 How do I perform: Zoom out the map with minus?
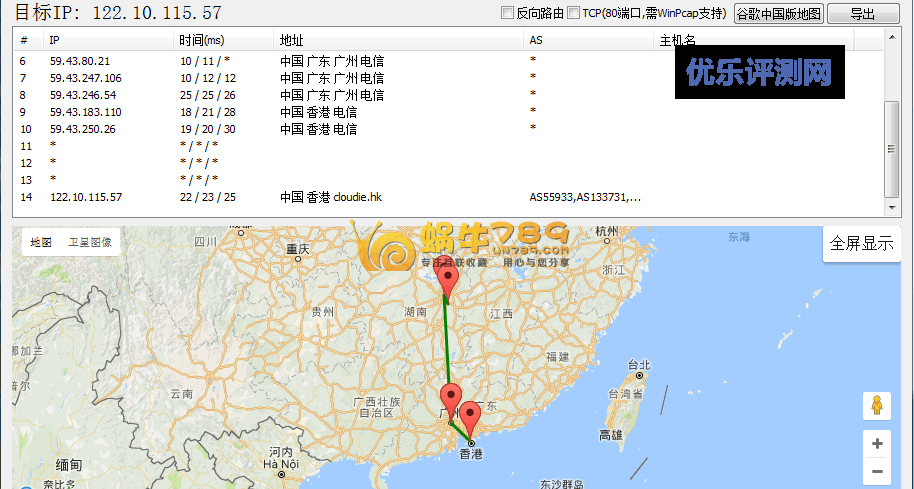click(x=877, y=472)
